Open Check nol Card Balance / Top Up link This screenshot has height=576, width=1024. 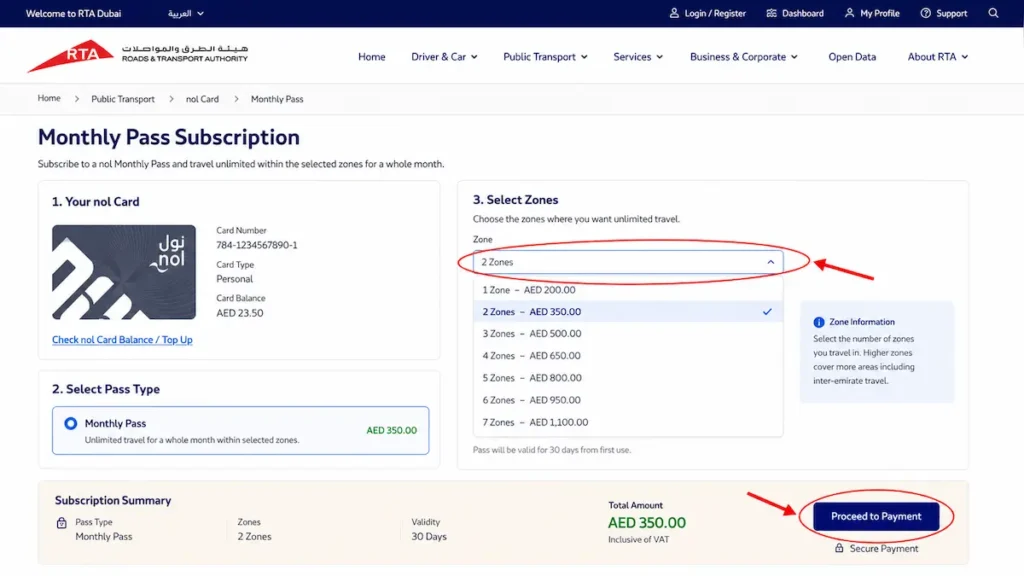122,340
